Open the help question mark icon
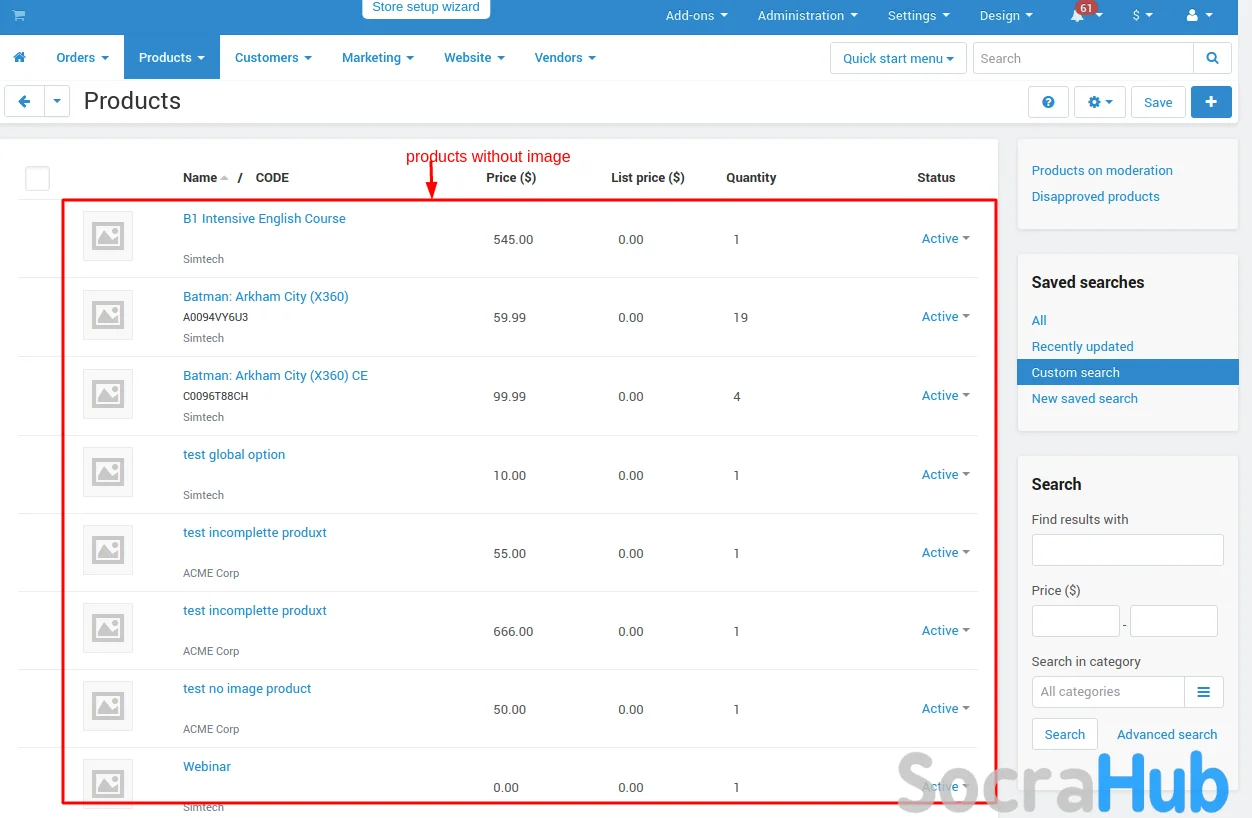This screenshot has height=818, width=1252. click(x=1048, y=102)
